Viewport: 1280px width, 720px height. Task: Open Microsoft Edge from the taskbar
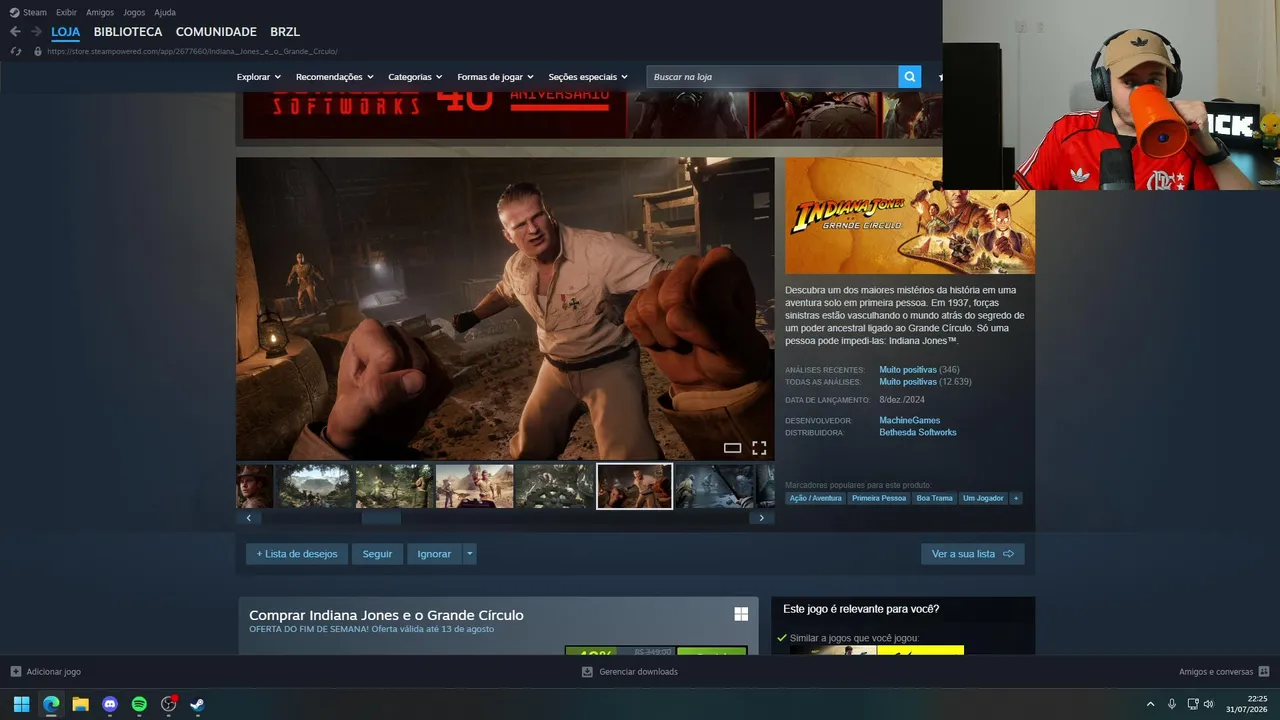click(x=51, y=704)
